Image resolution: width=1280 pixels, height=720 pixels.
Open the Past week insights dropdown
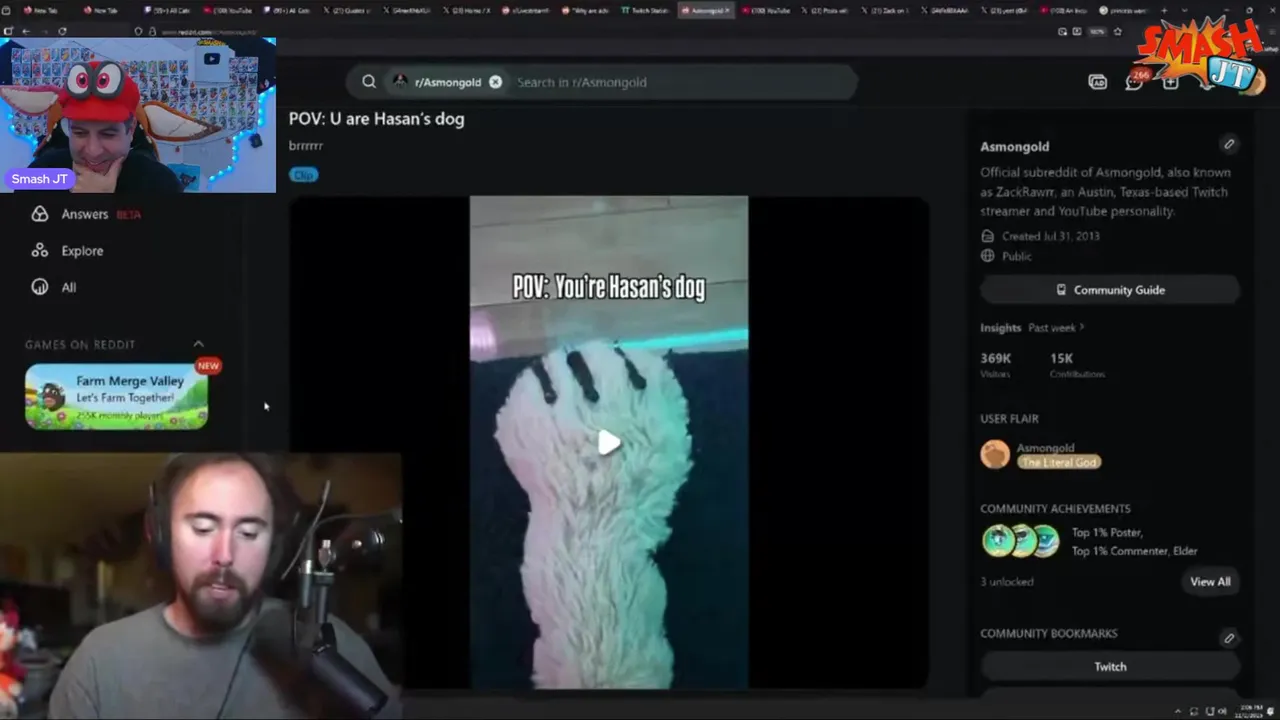(x=1056, y=327)
